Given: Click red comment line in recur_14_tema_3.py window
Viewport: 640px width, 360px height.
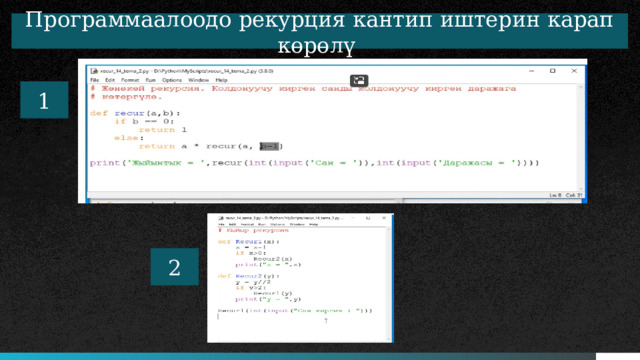Looking at the screenshot, I should point(253,230).
